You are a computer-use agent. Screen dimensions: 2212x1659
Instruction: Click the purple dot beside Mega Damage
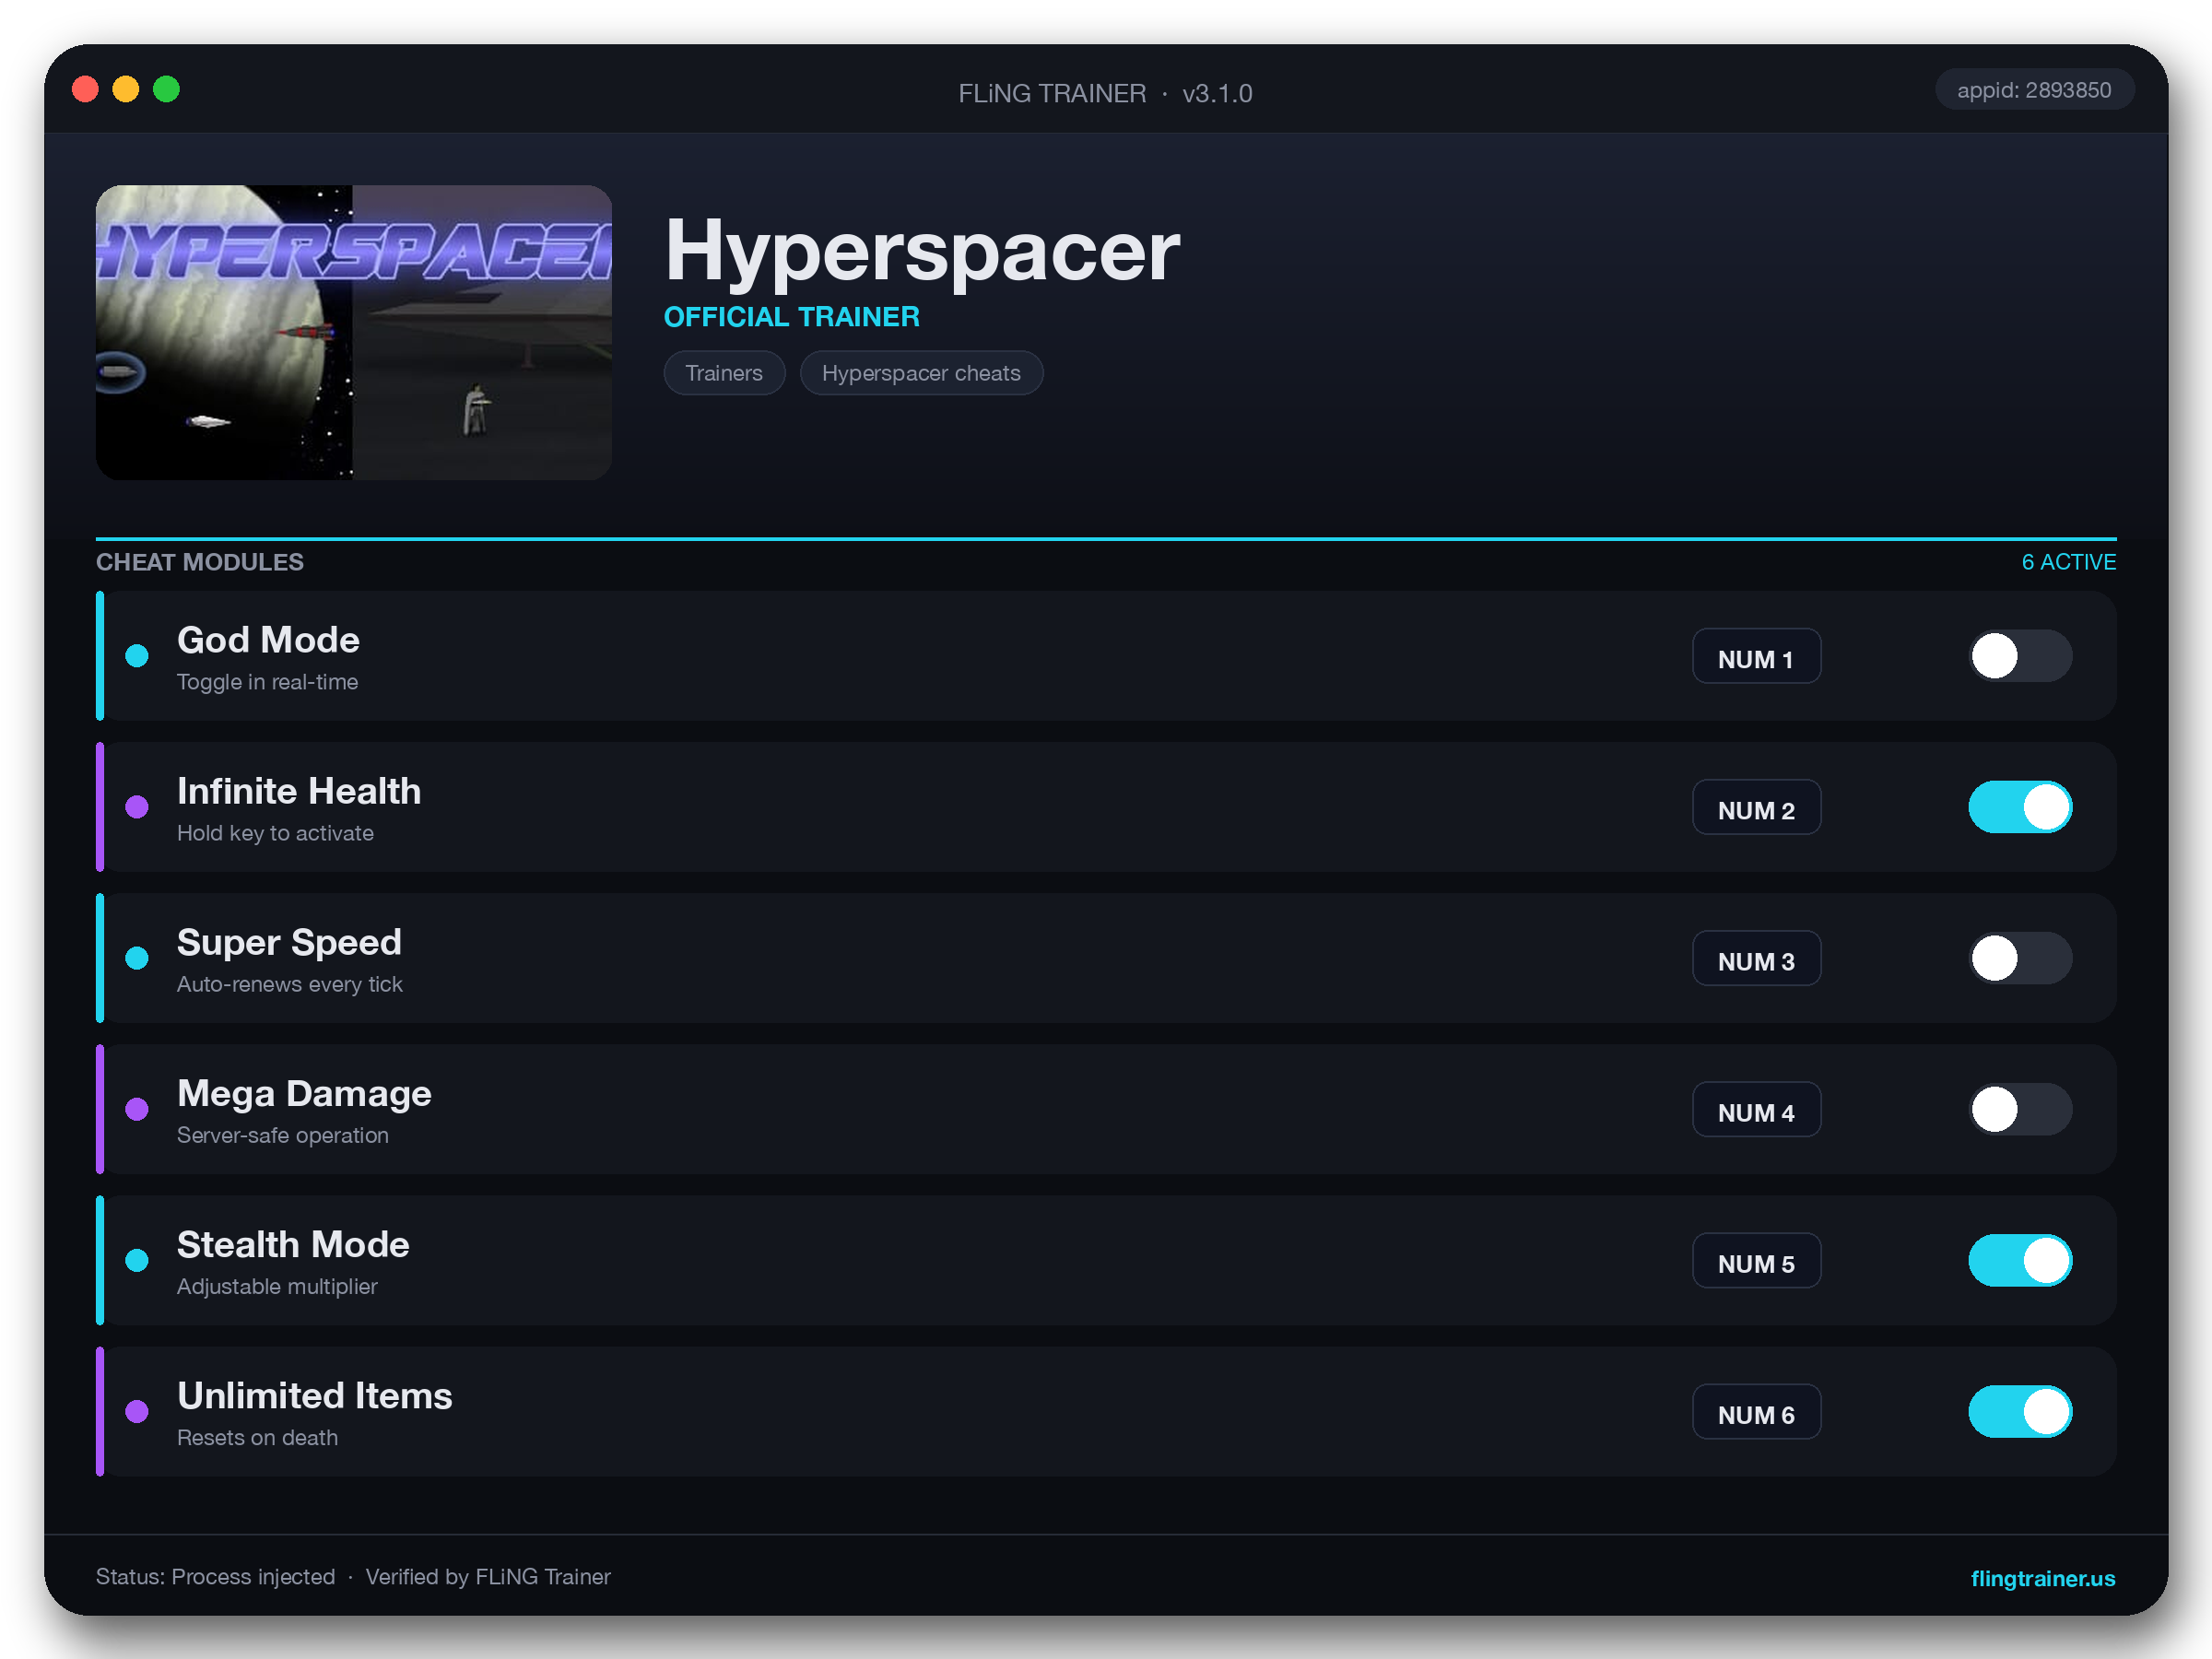pyautogui.click(x=137, y=1109)
